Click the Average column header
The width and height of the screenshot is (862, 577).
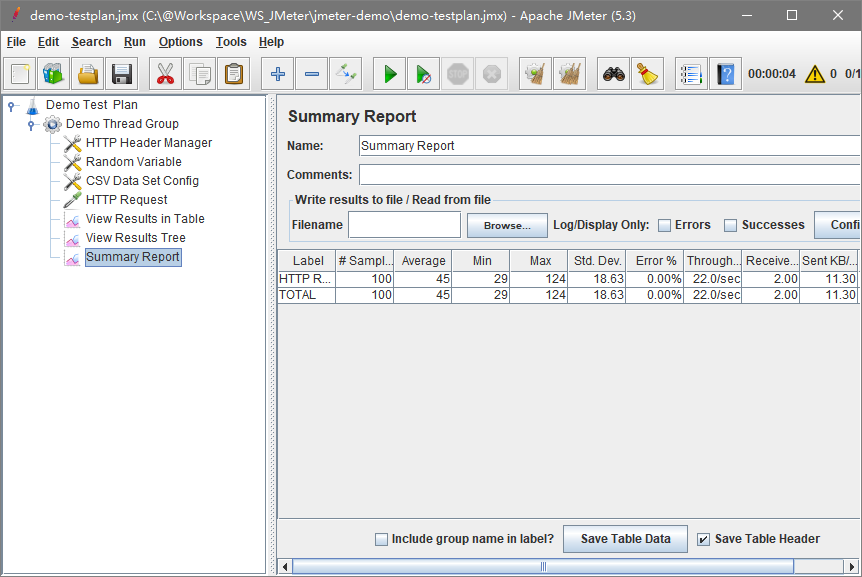[423, 260]
